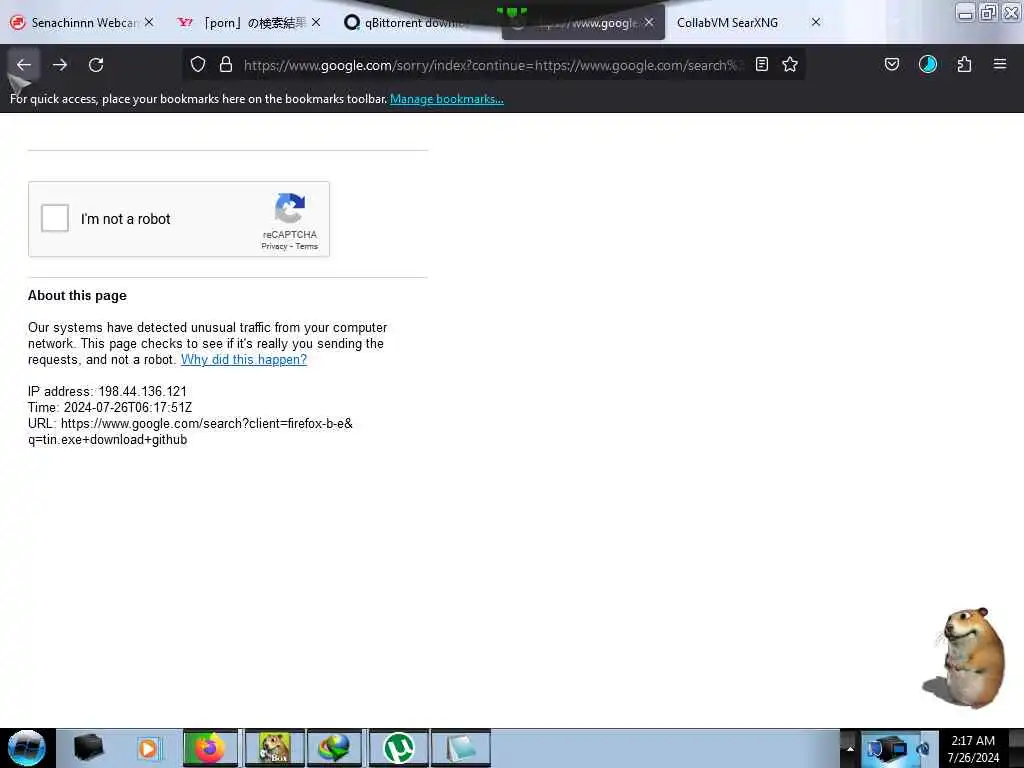The image size is (1024, 768).
Task: Open the Windows Start menu
Action: (x=27, y=748)
